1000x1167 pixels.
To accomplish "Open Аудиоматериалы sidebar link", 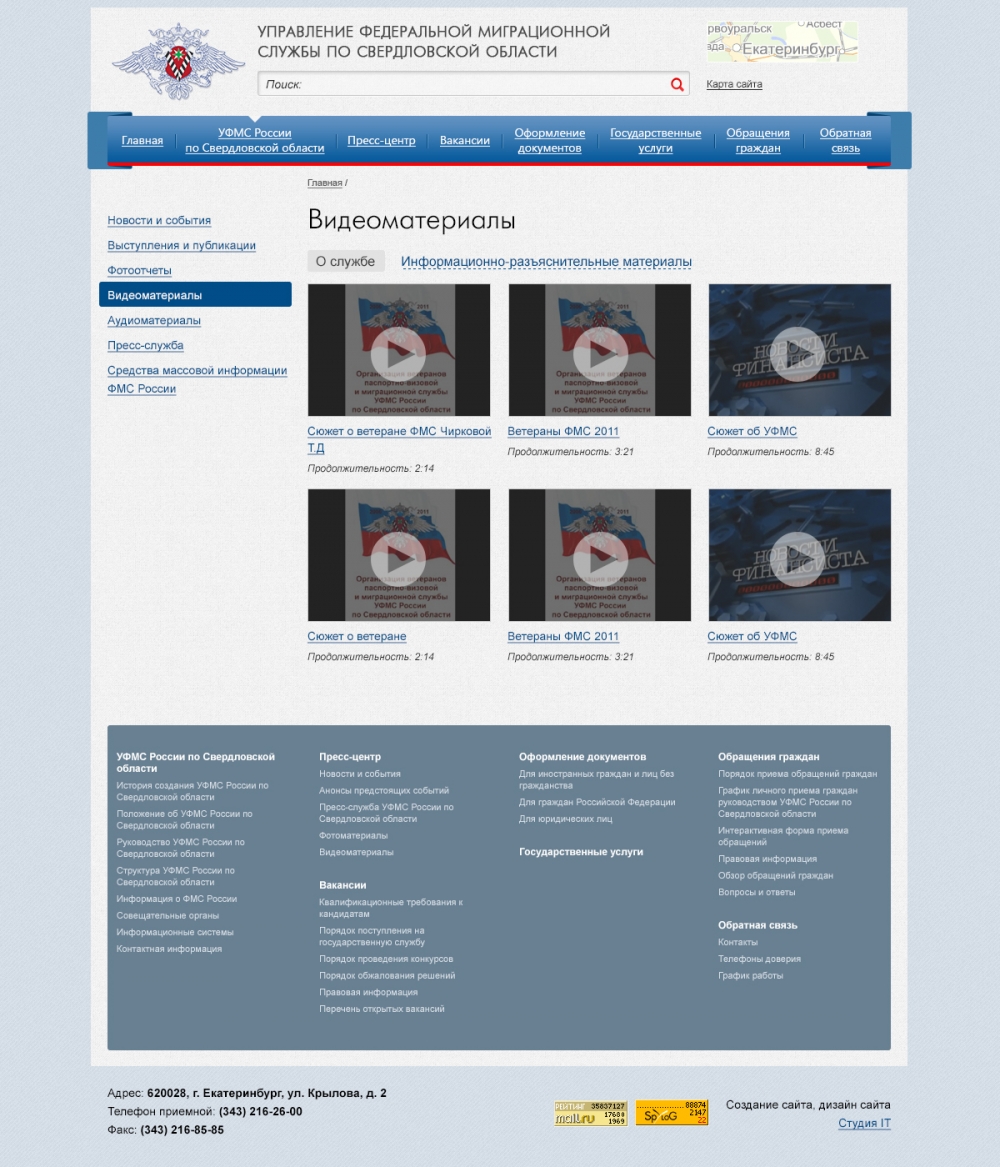I will (154, 320).
